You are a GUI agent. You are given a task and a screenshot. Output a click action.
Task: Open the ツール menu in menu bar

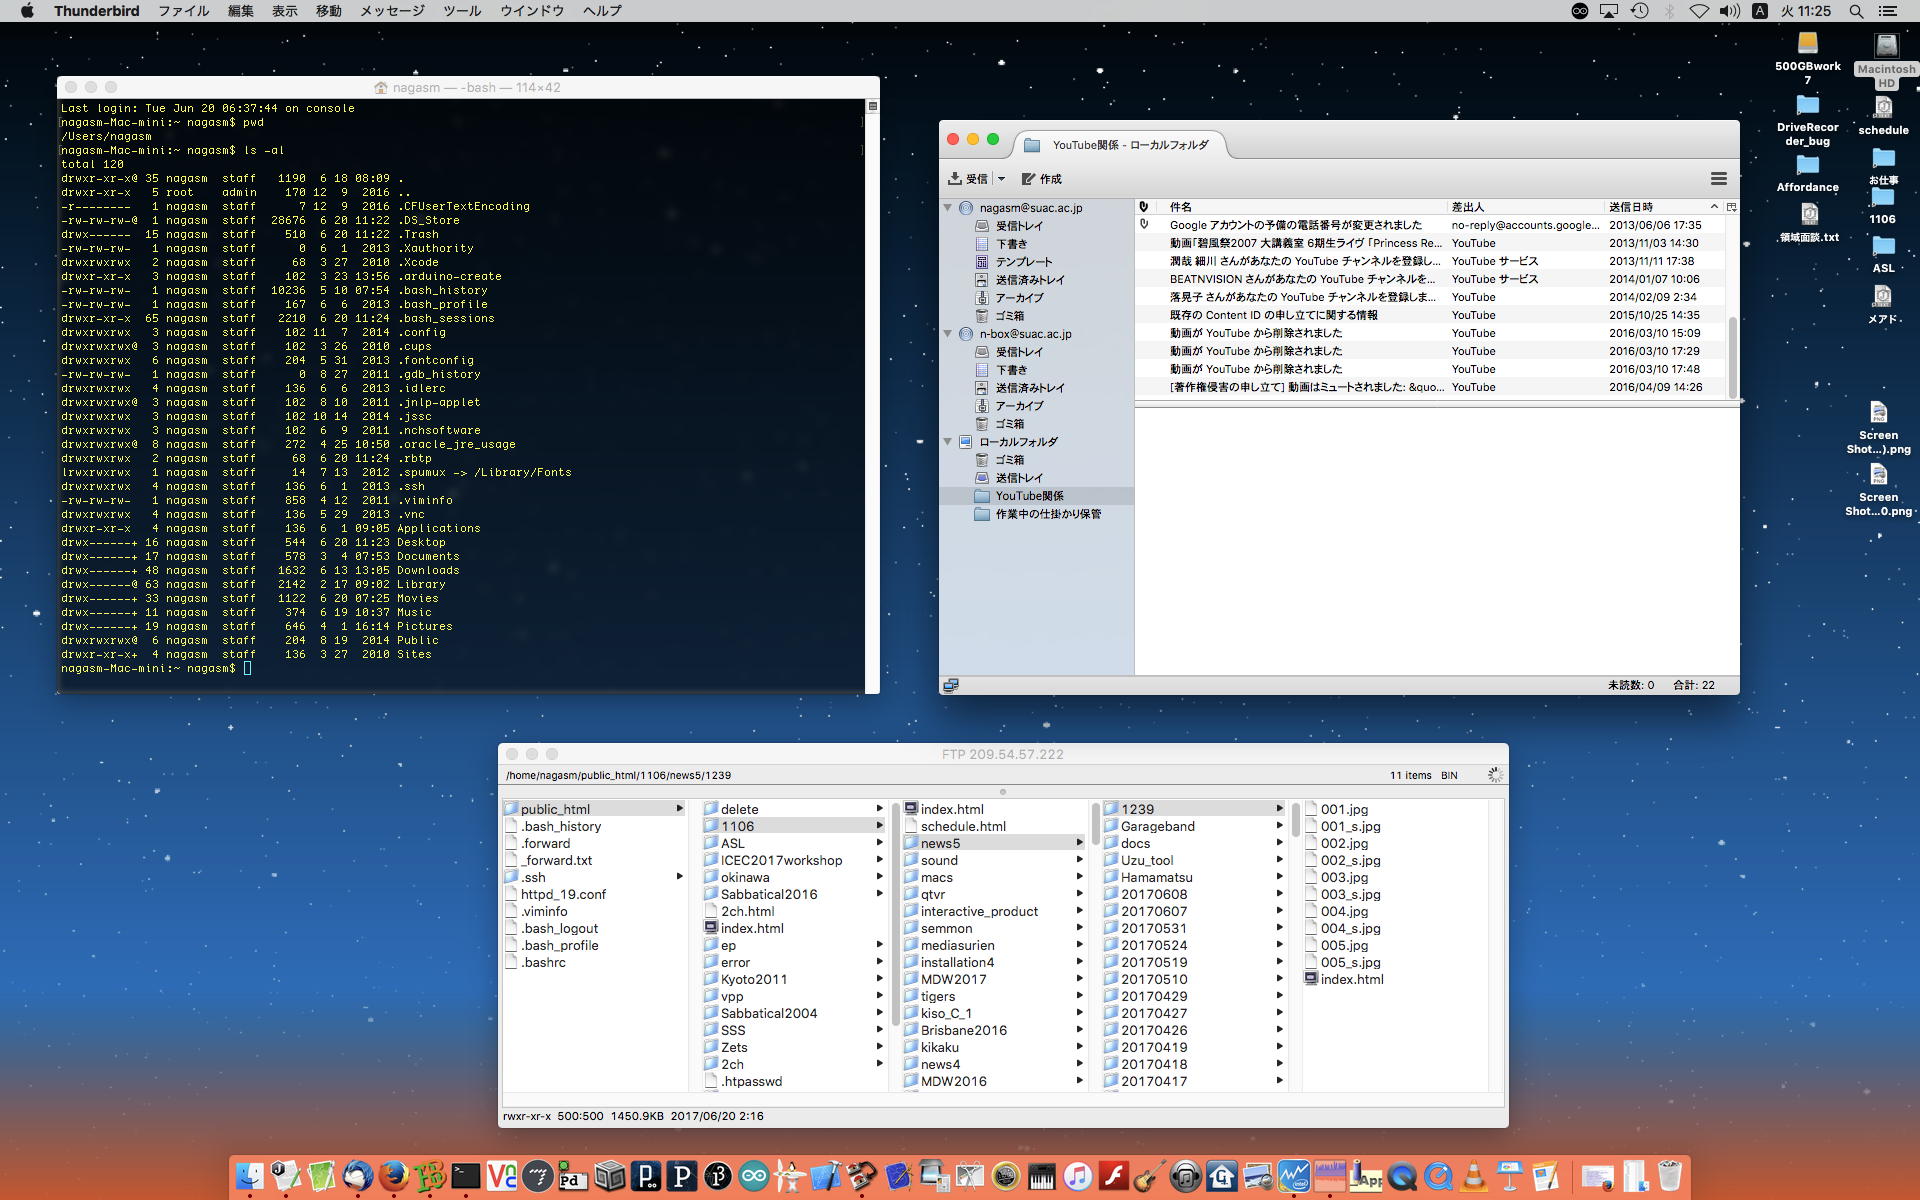pos(461,11)
